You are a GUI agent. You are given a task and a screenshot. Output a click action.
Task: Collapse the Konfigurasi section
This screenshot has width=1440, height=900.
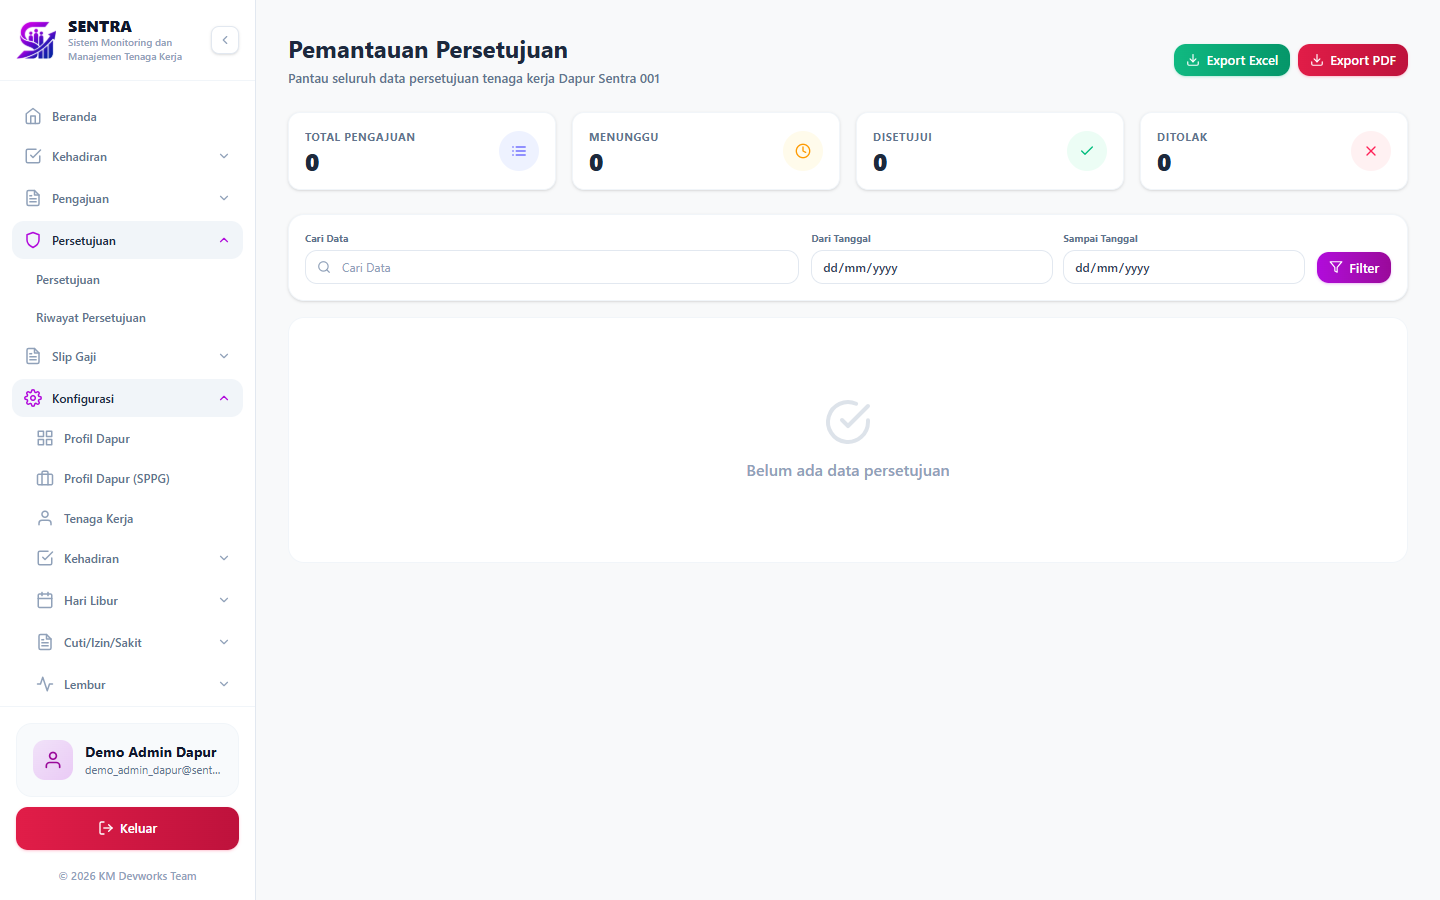tap(127, 398)
